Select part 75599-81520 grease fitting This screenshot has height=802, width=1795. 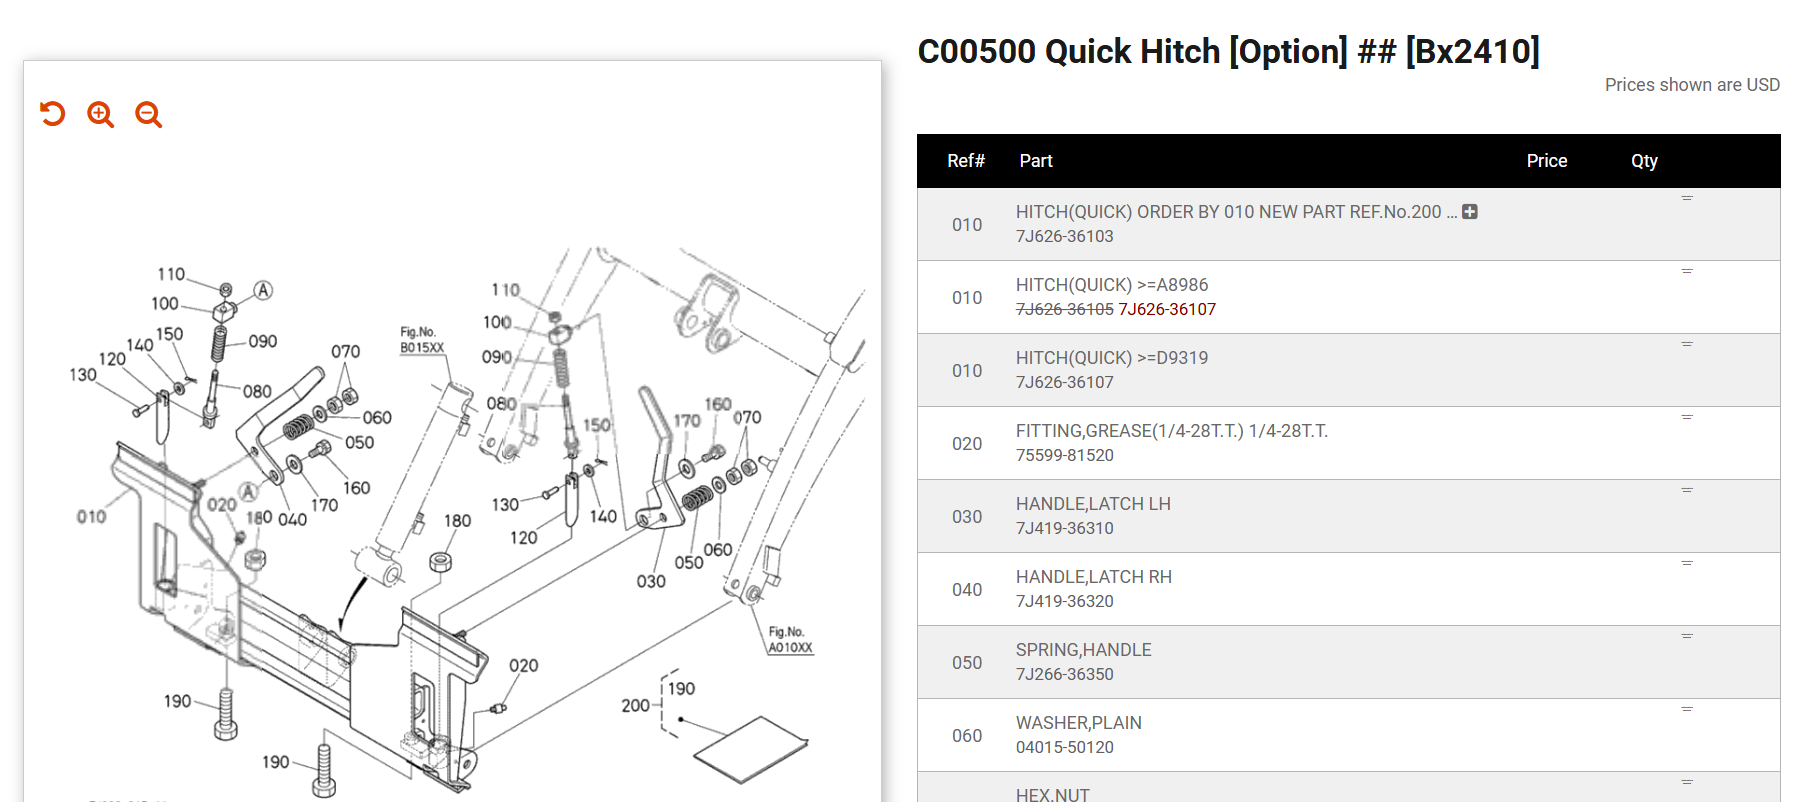1064,455
